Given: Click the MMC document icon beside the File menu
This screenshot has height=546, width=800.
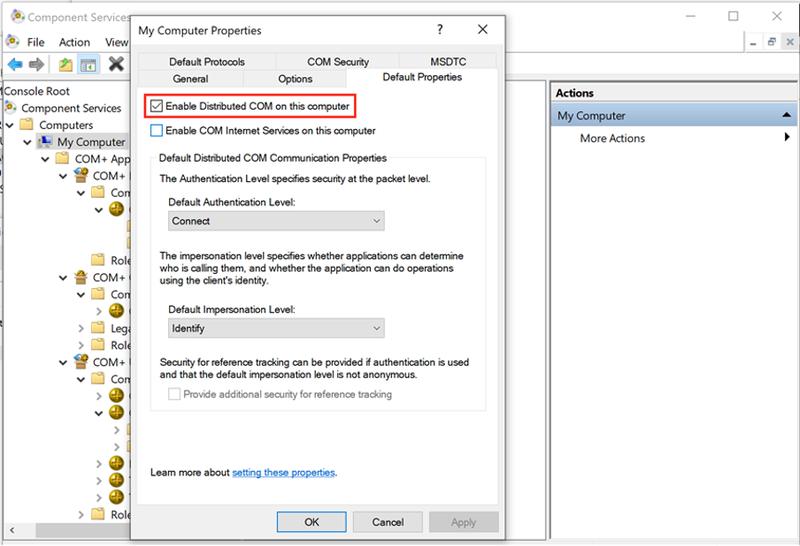Looking at the screenshot, I should tap(13, 41).
